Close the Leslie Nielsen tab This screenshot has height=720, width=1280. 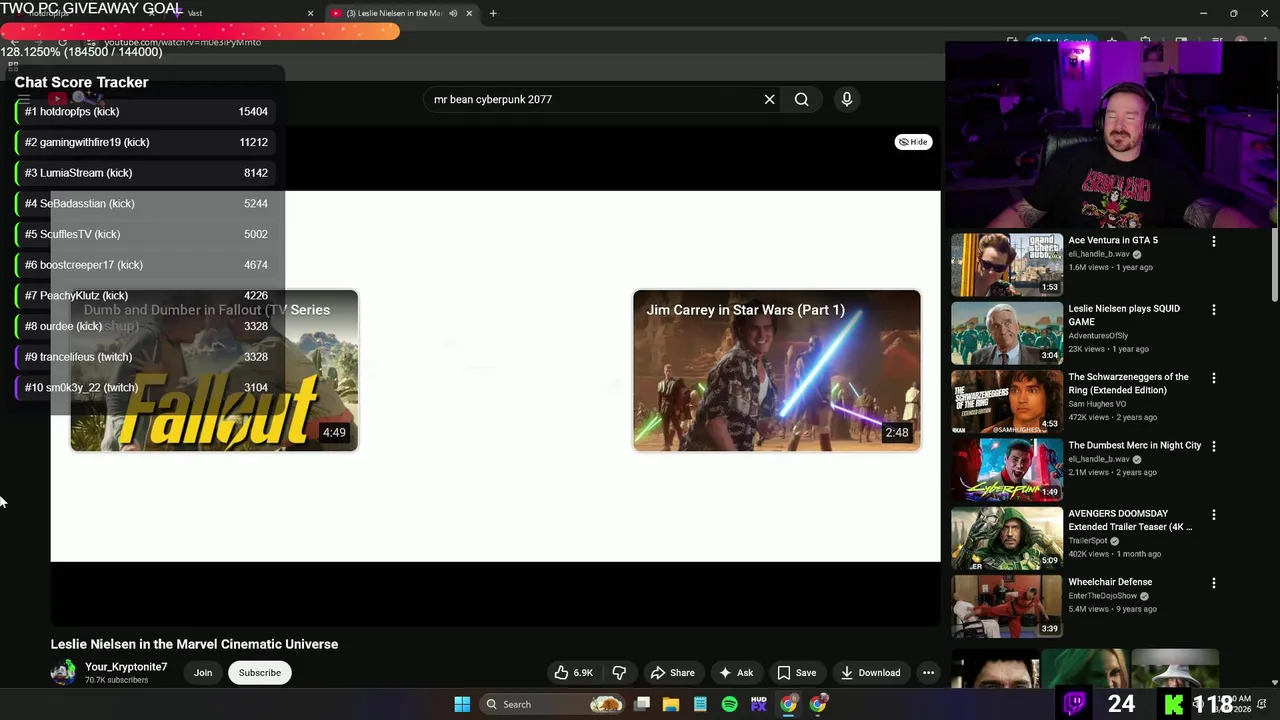pos(469,13)
